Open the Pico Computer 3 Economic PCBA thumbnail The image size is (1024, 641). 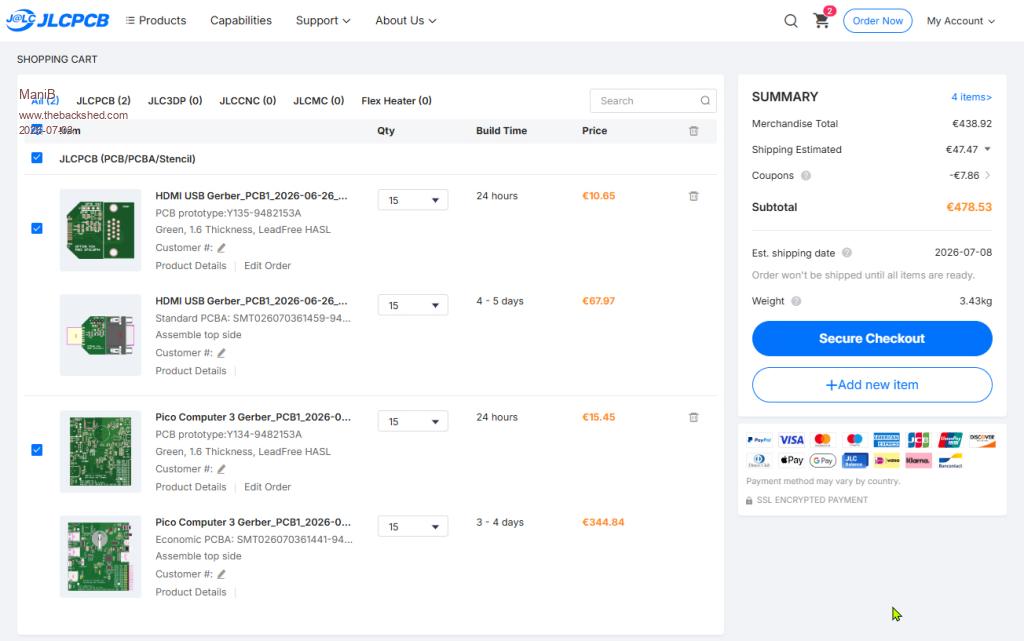pyautogui.click(x=101, y=557)
